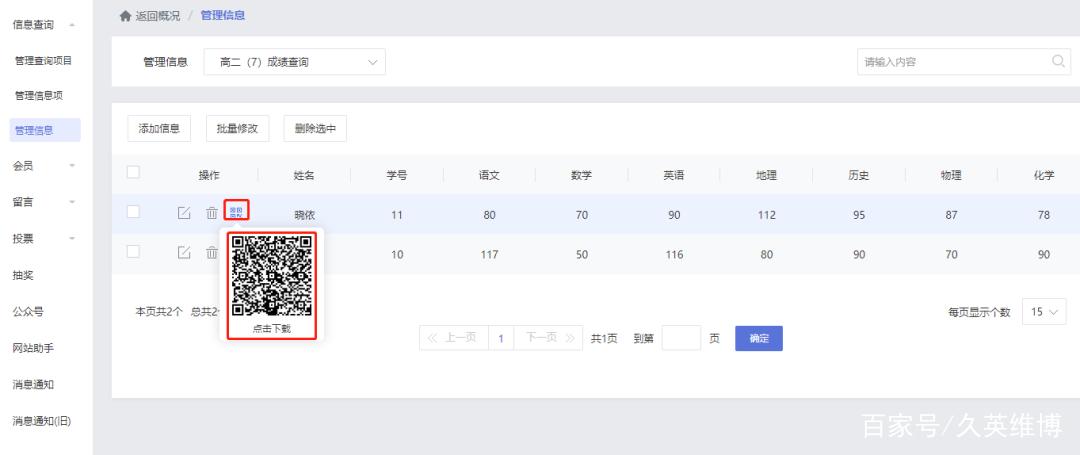This screenshot has height=455, width=1080.
Task: Click the edit icon in the 学号 10 row
Action: coord(184,253)
